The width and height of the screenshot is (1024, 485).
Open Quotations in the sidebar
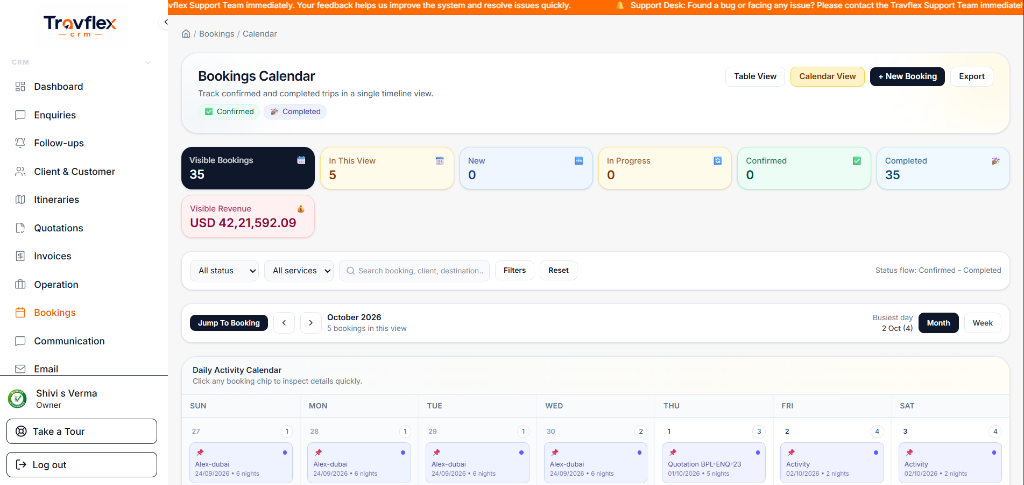[59, 228]
